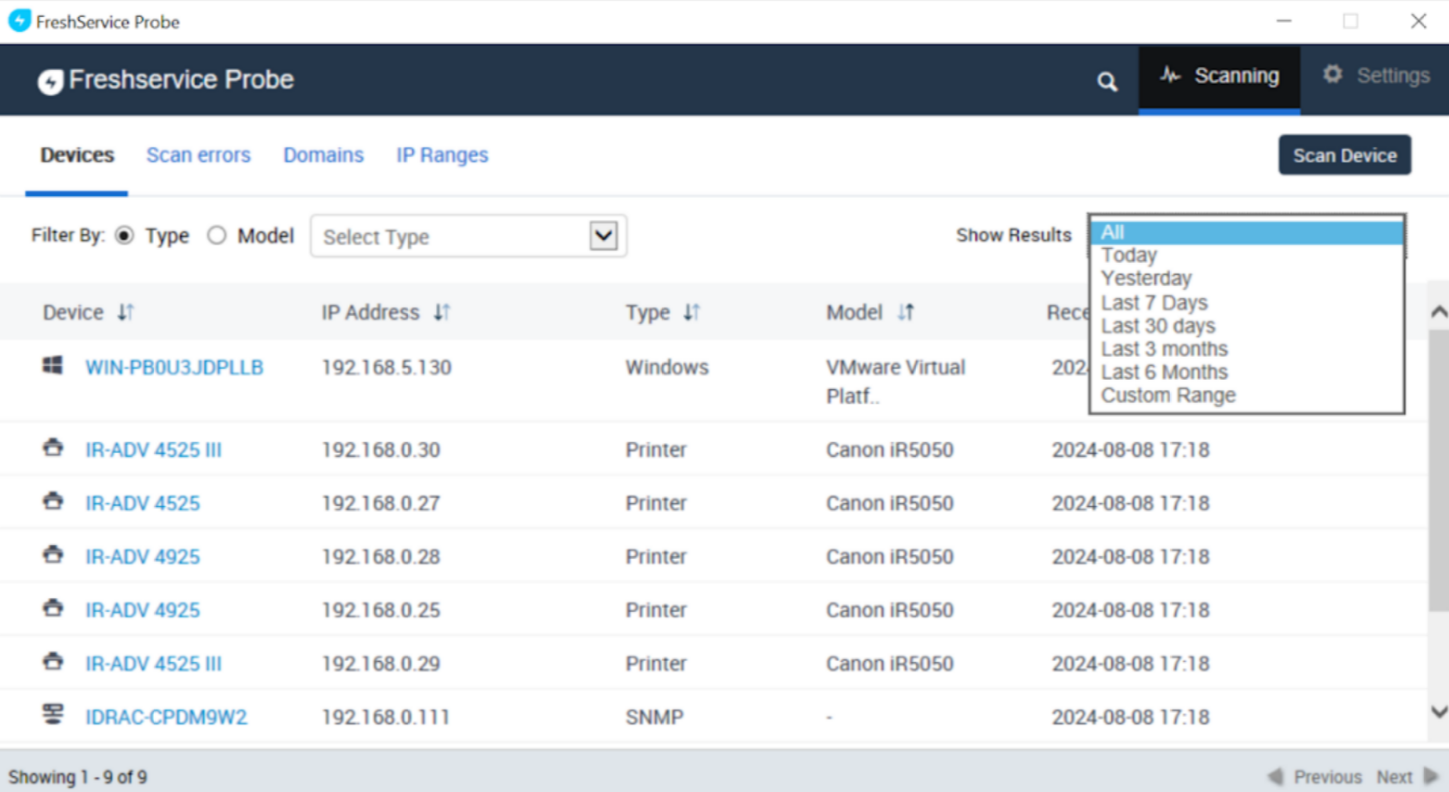1449x792 pixels.
Task: Sort by Model column arrows
Action: coord(905,313)
